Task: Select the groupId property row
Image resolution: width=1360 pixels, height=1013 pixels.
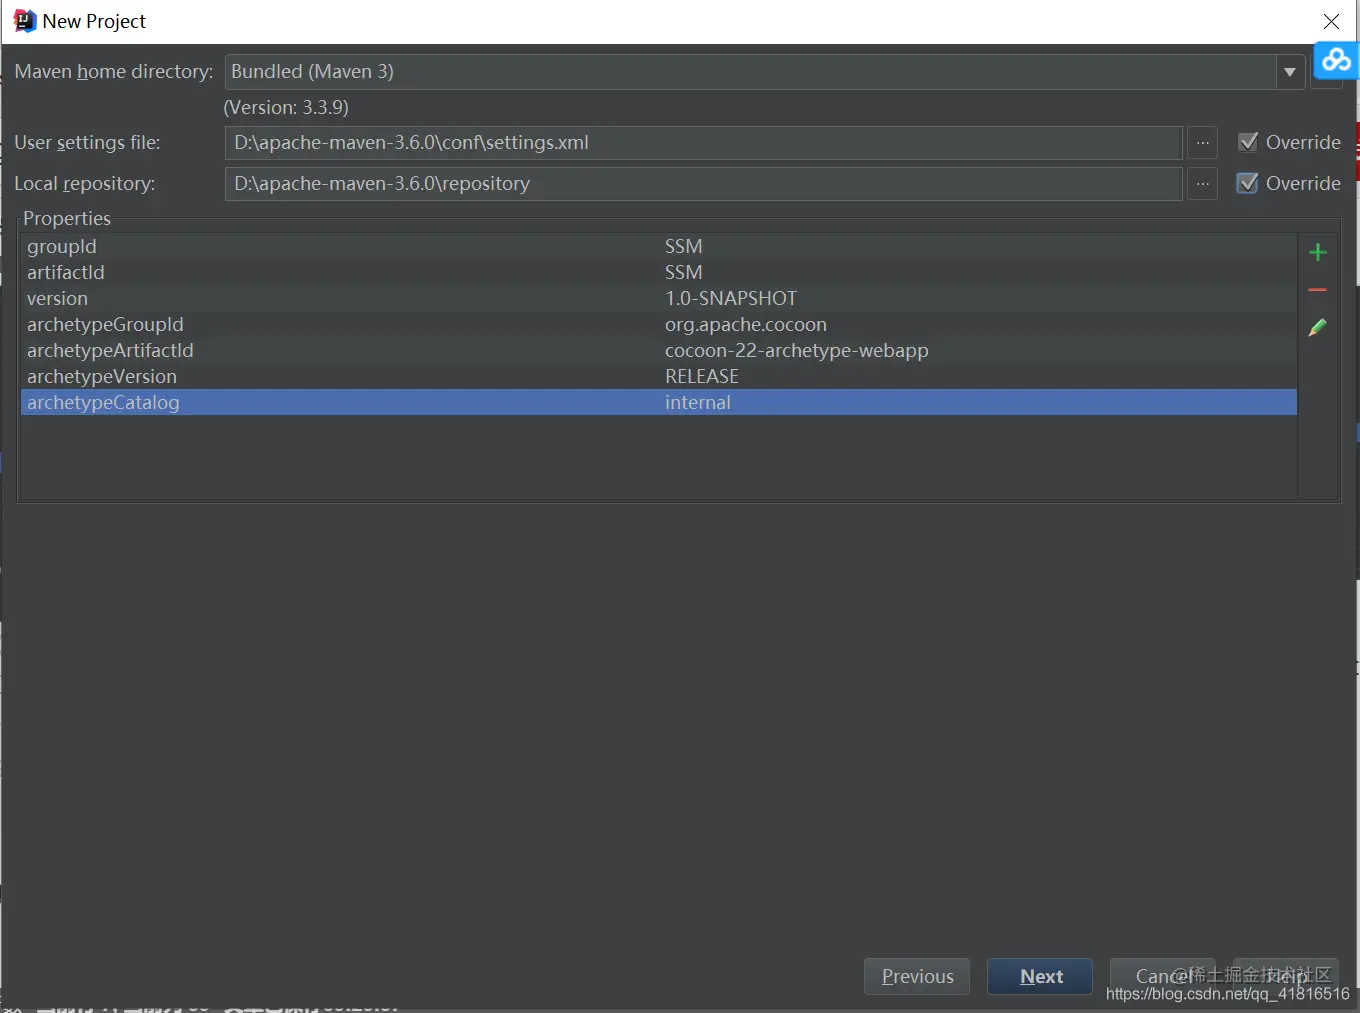Action: point(658,246)
